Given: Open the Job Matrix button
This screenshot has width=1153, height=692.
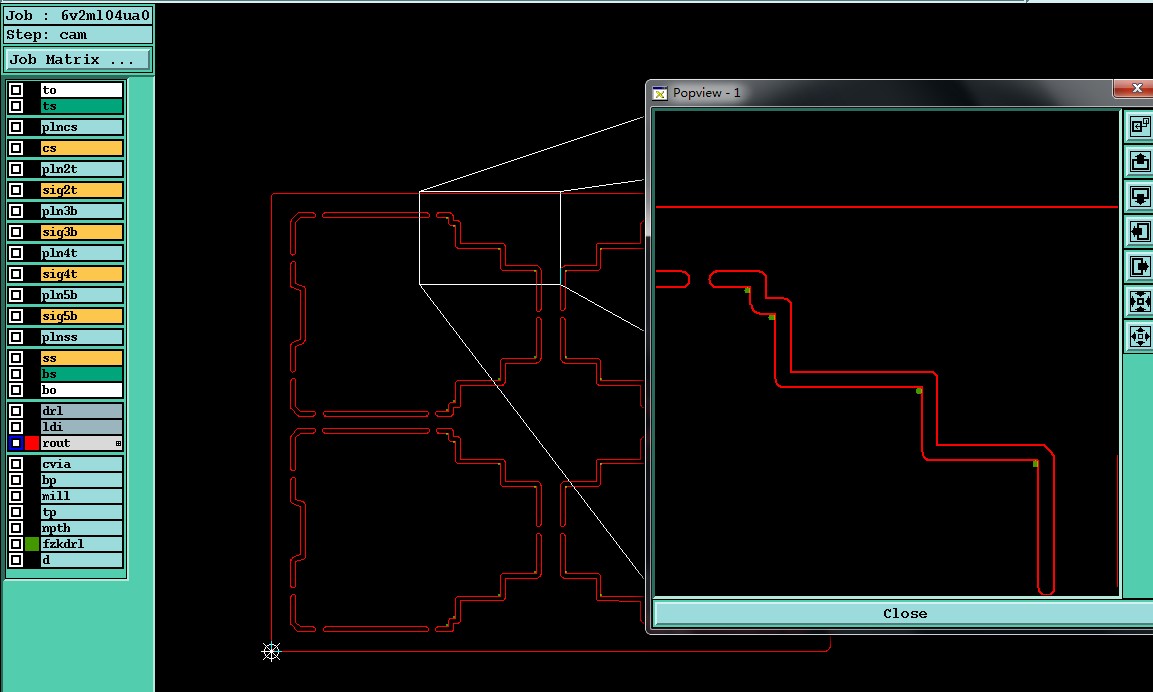Looking at the screenshot, I should tap(78, 60).
